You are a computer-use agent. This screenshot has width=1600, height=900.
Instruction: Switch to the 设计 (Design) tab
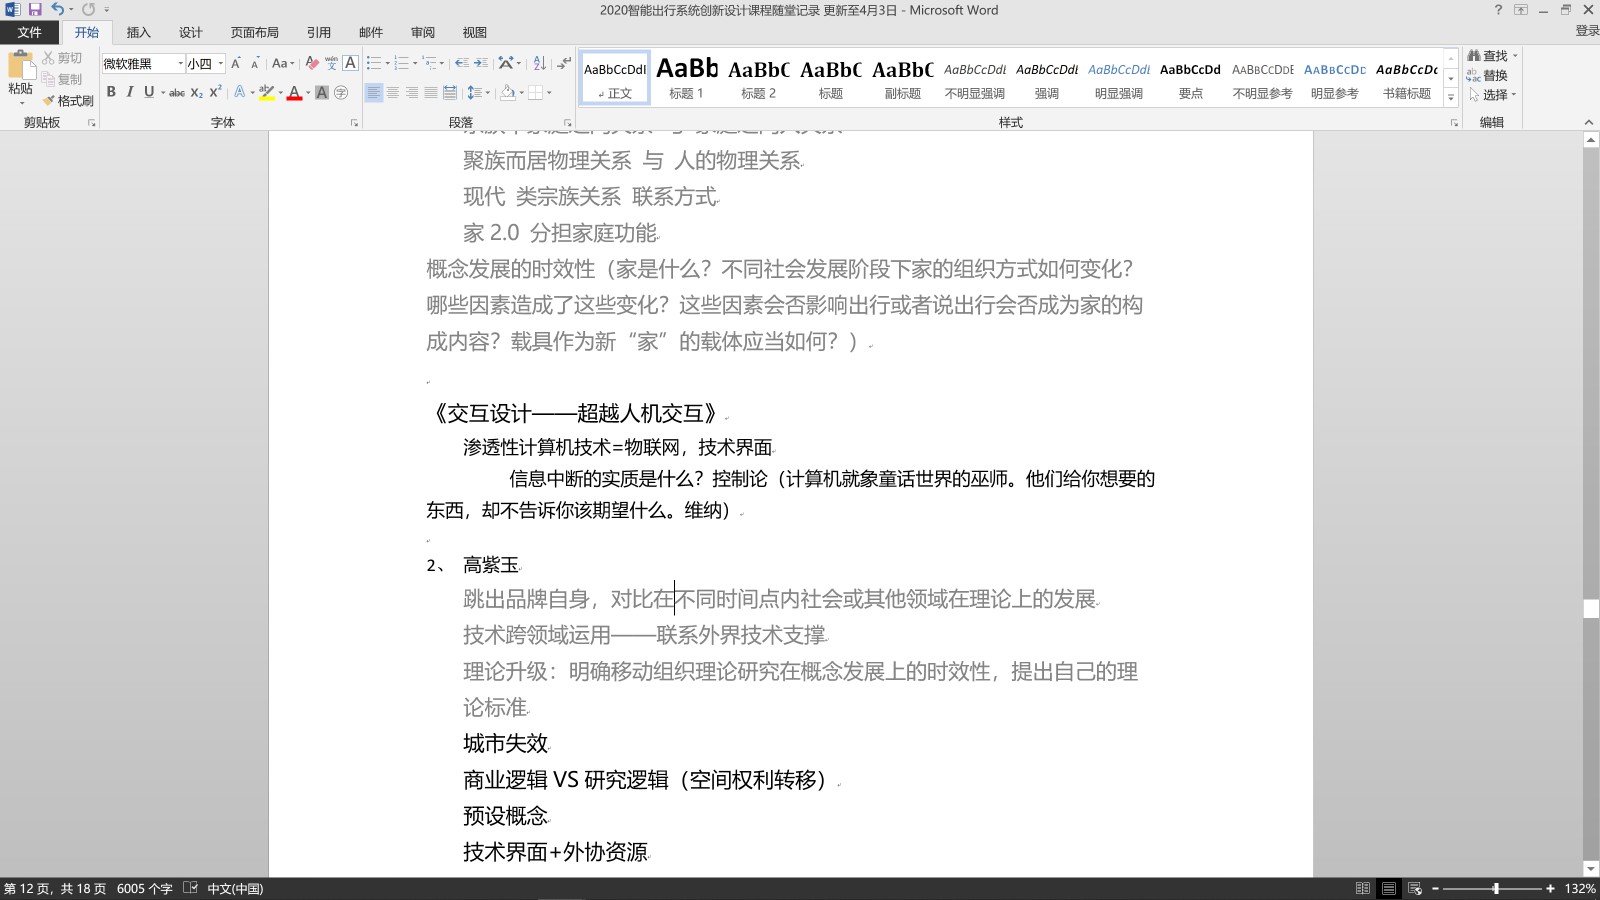tap(191, 32)
